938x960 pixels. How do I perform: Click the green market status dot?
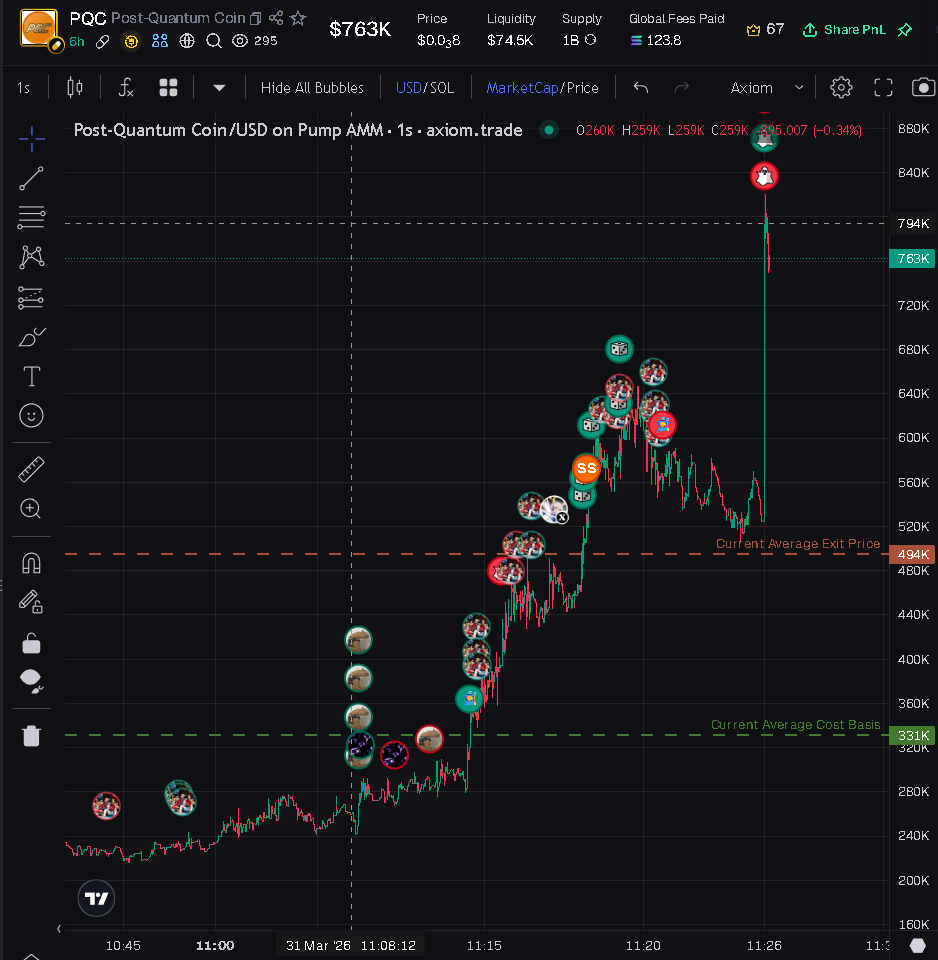549,130
